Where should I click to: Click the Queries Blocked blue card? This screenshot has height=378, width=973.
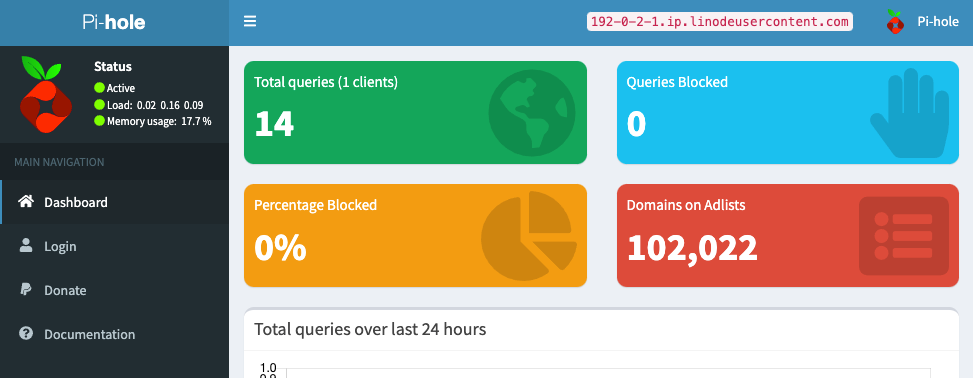pos(788,112)
